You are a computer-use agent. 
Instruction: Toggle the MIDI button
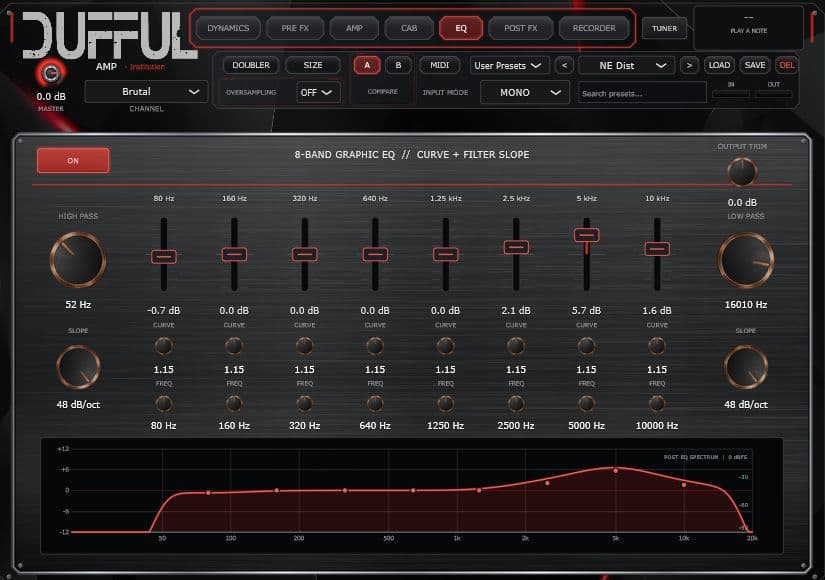point(439,65)
